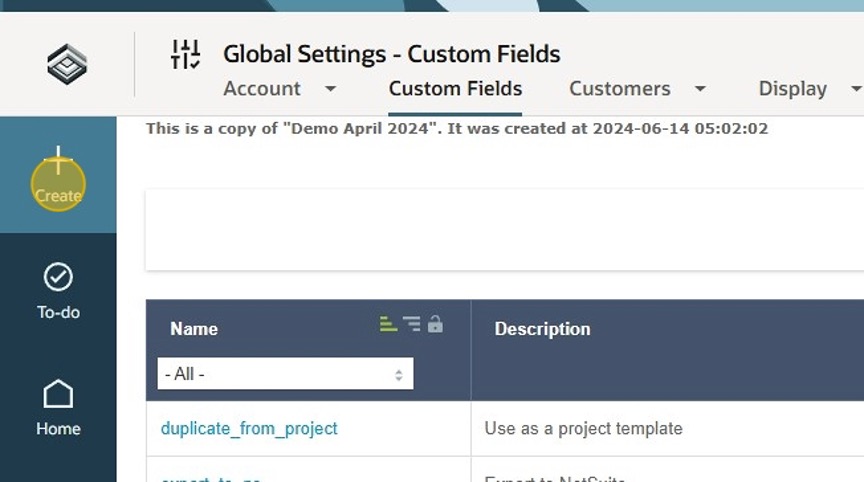The image size is (864, 482).
Task: Switch to the Custom Fields tab
Action: click(x=455, y=89)
